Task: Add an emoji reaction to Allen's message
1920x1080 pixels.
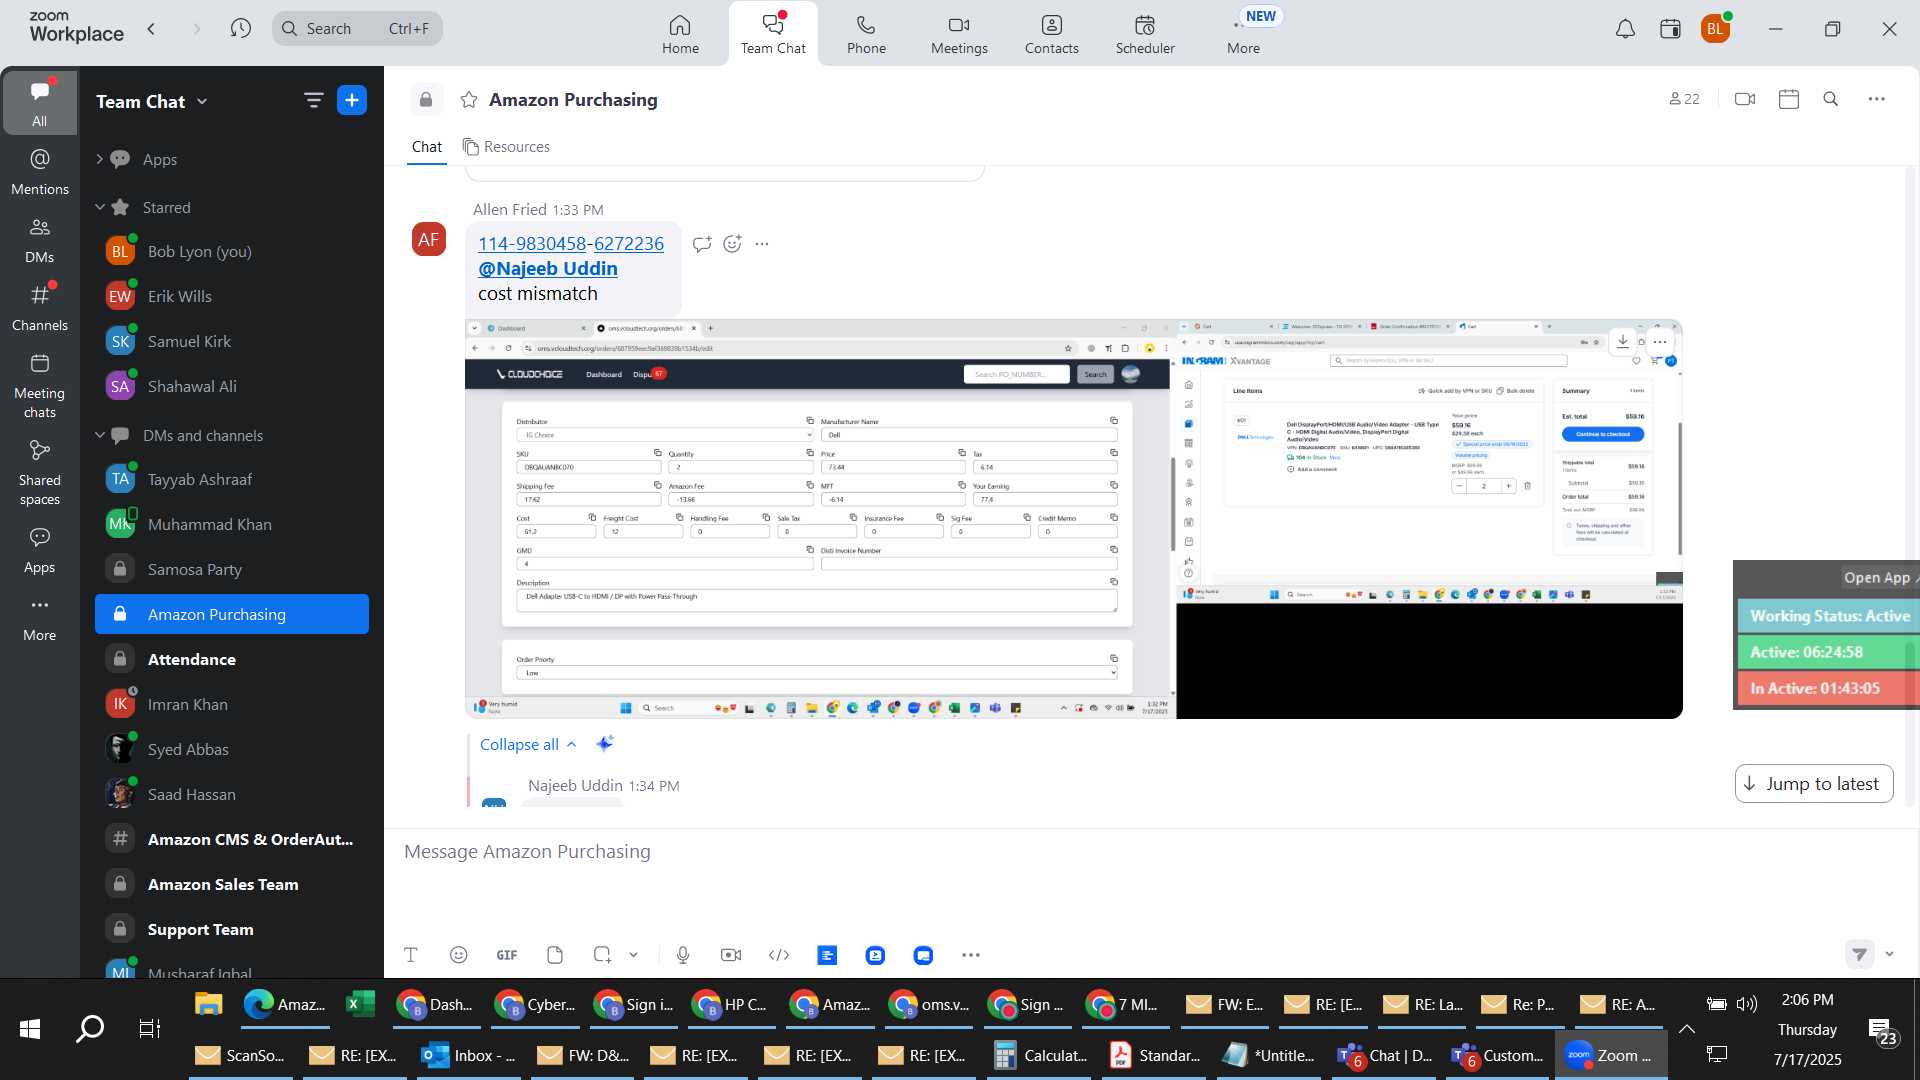Action: pos(732,243)
